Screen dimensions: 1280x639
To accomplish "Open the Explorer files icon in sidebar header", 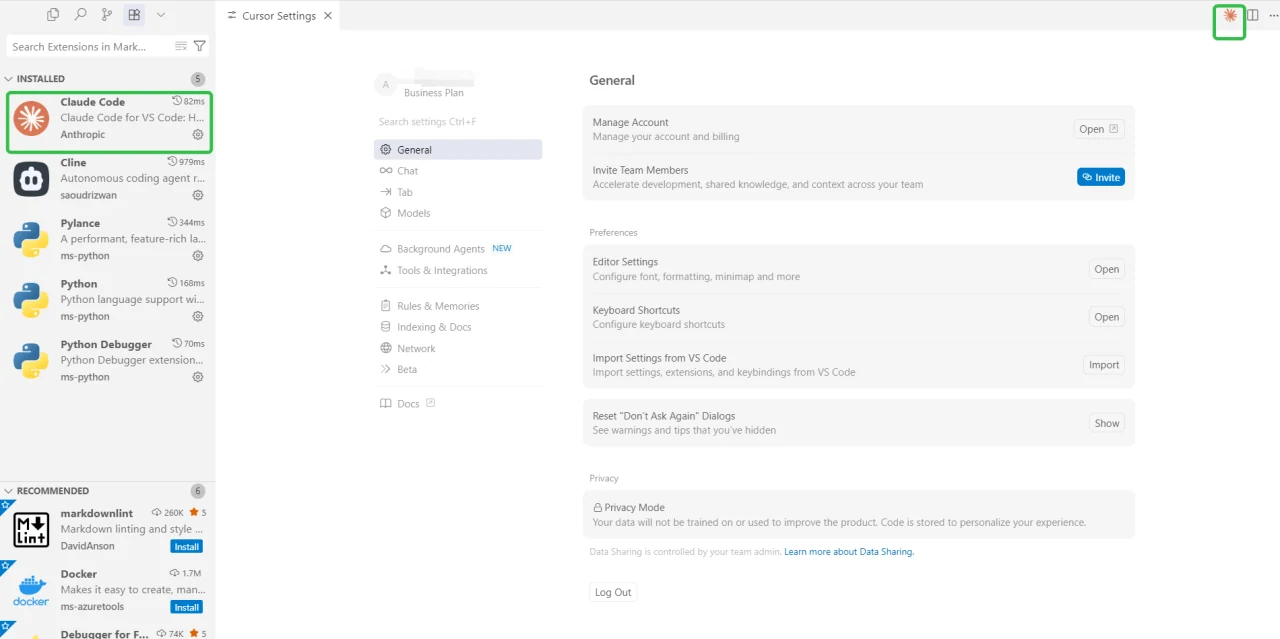I will click(x=53, y=15).
